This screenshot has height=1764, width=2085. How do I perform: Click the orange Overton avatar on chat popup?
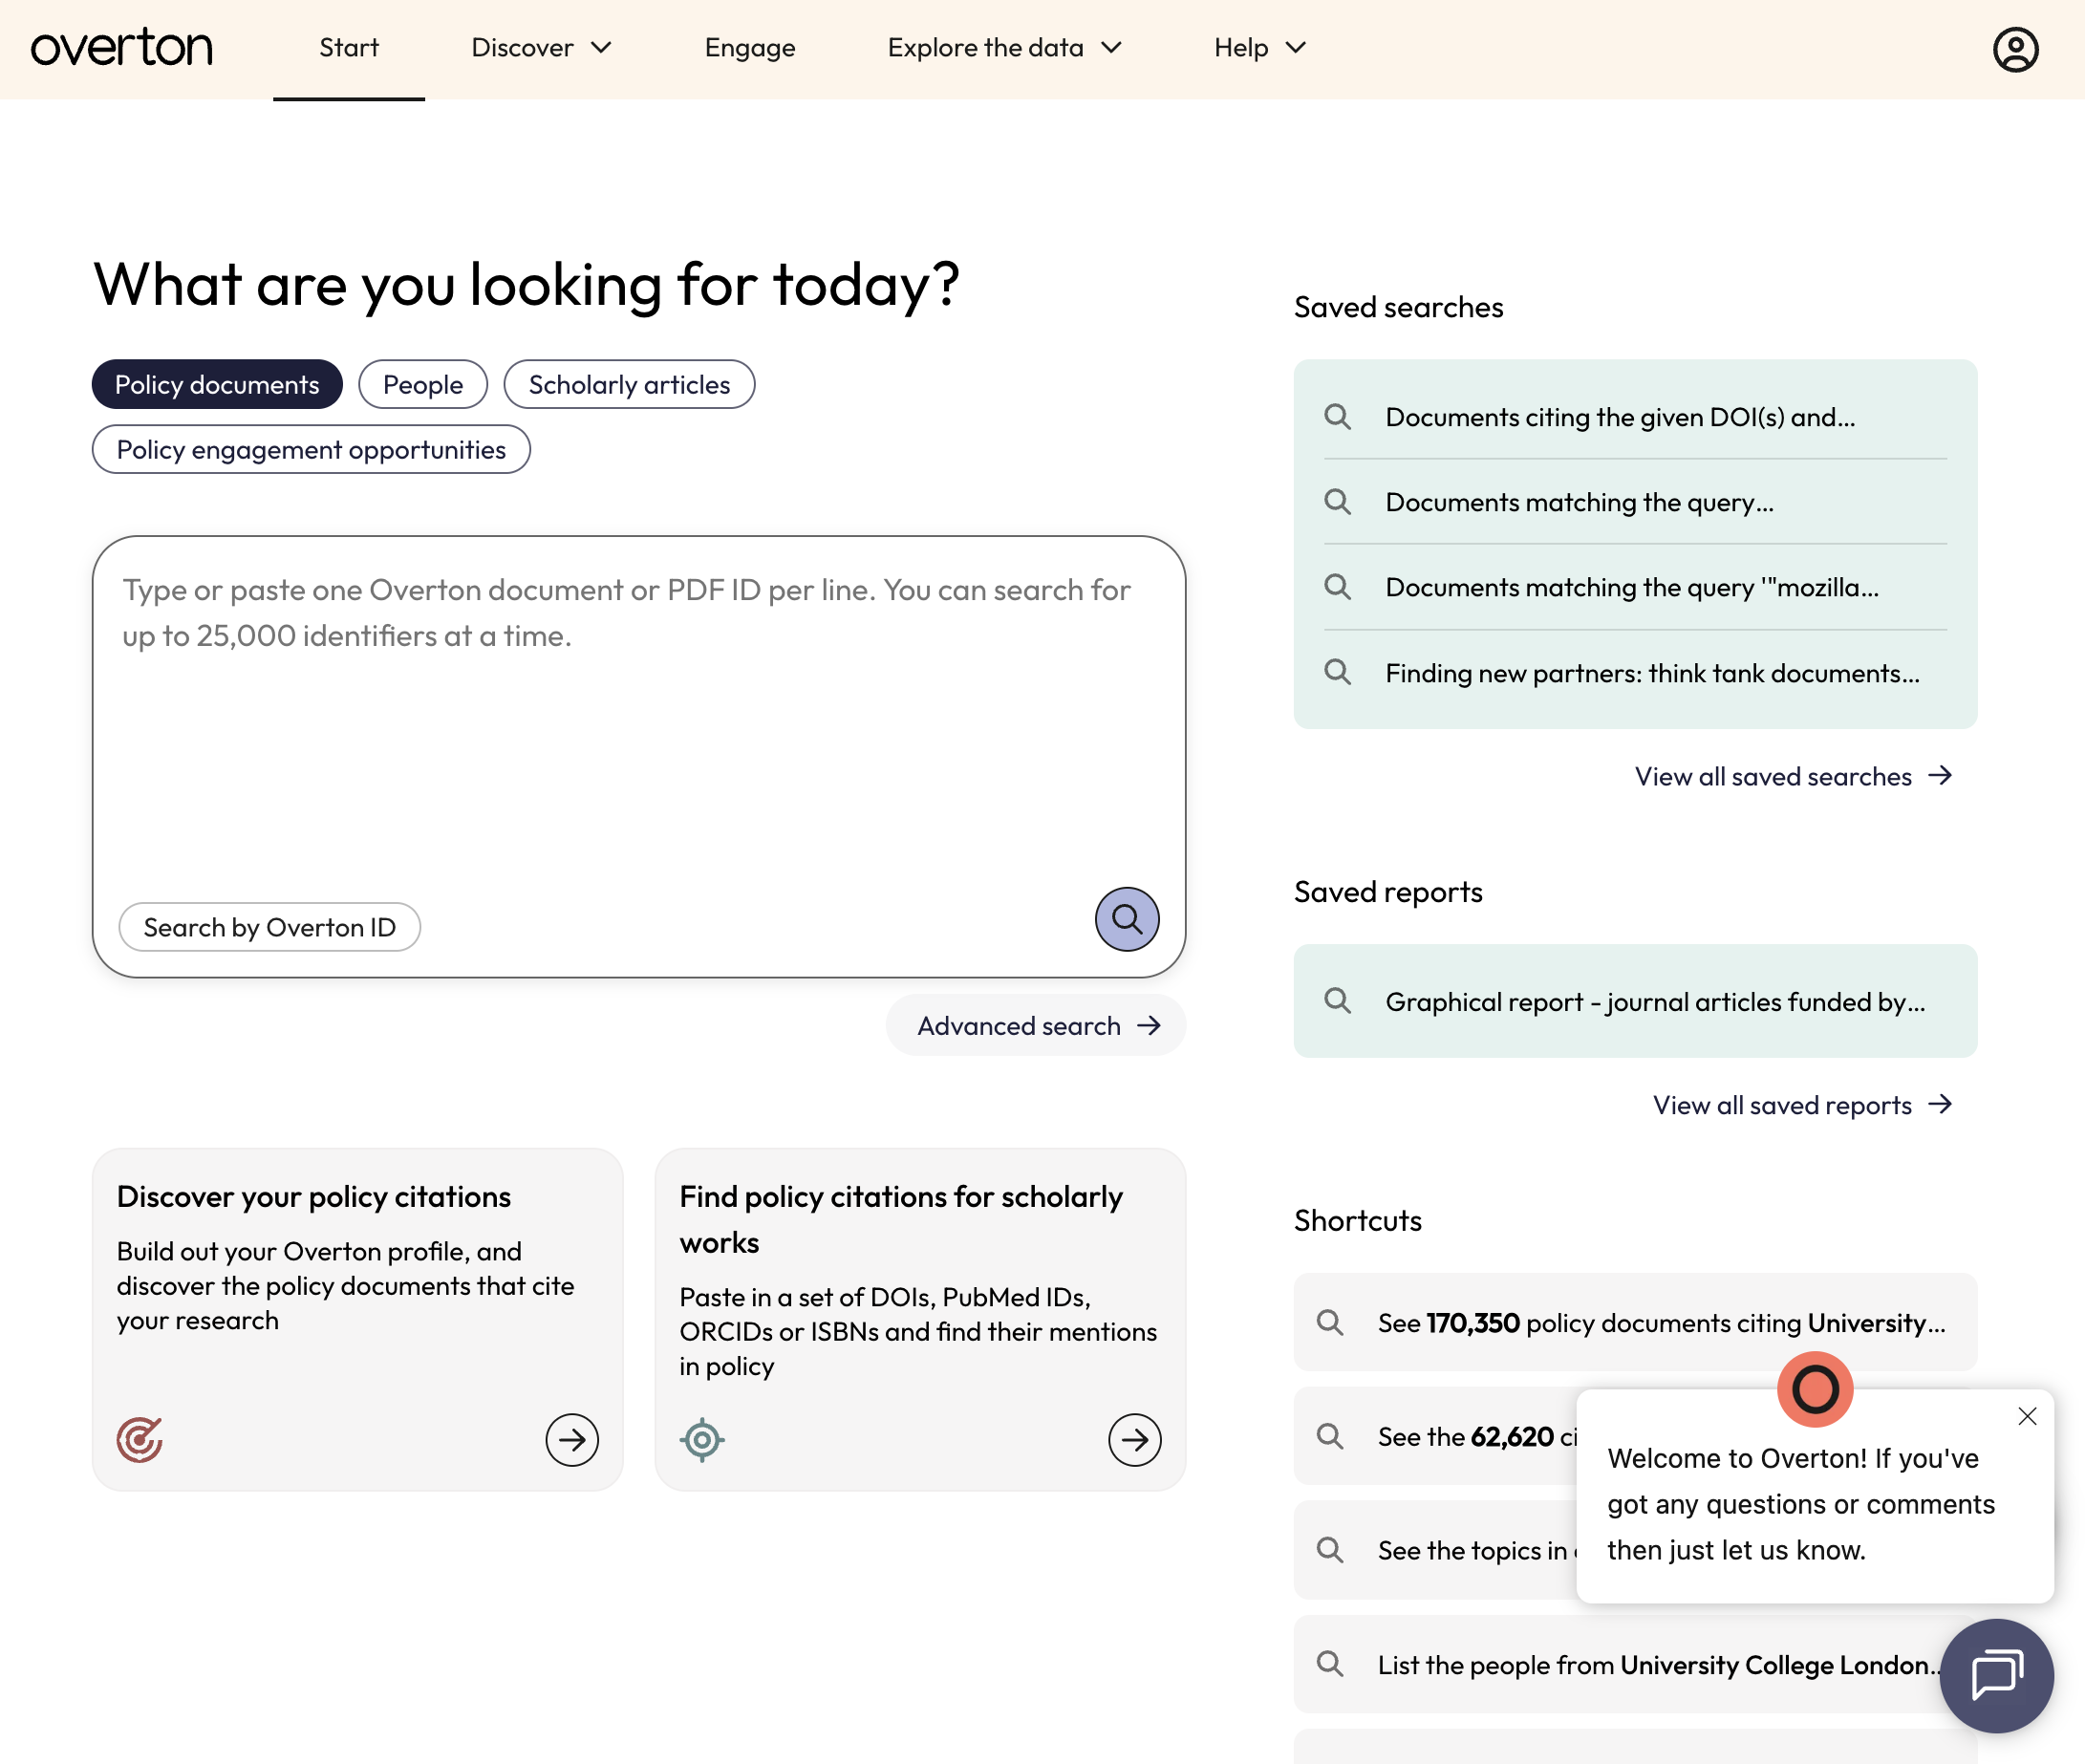1815,1388
